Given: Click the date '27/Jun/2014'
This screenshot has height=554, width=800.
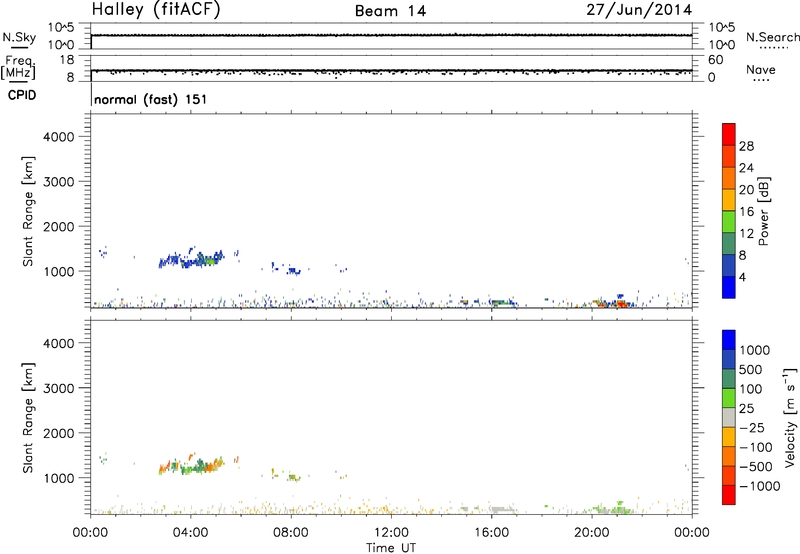Looking at the screenshot, I should pos(639,10).
